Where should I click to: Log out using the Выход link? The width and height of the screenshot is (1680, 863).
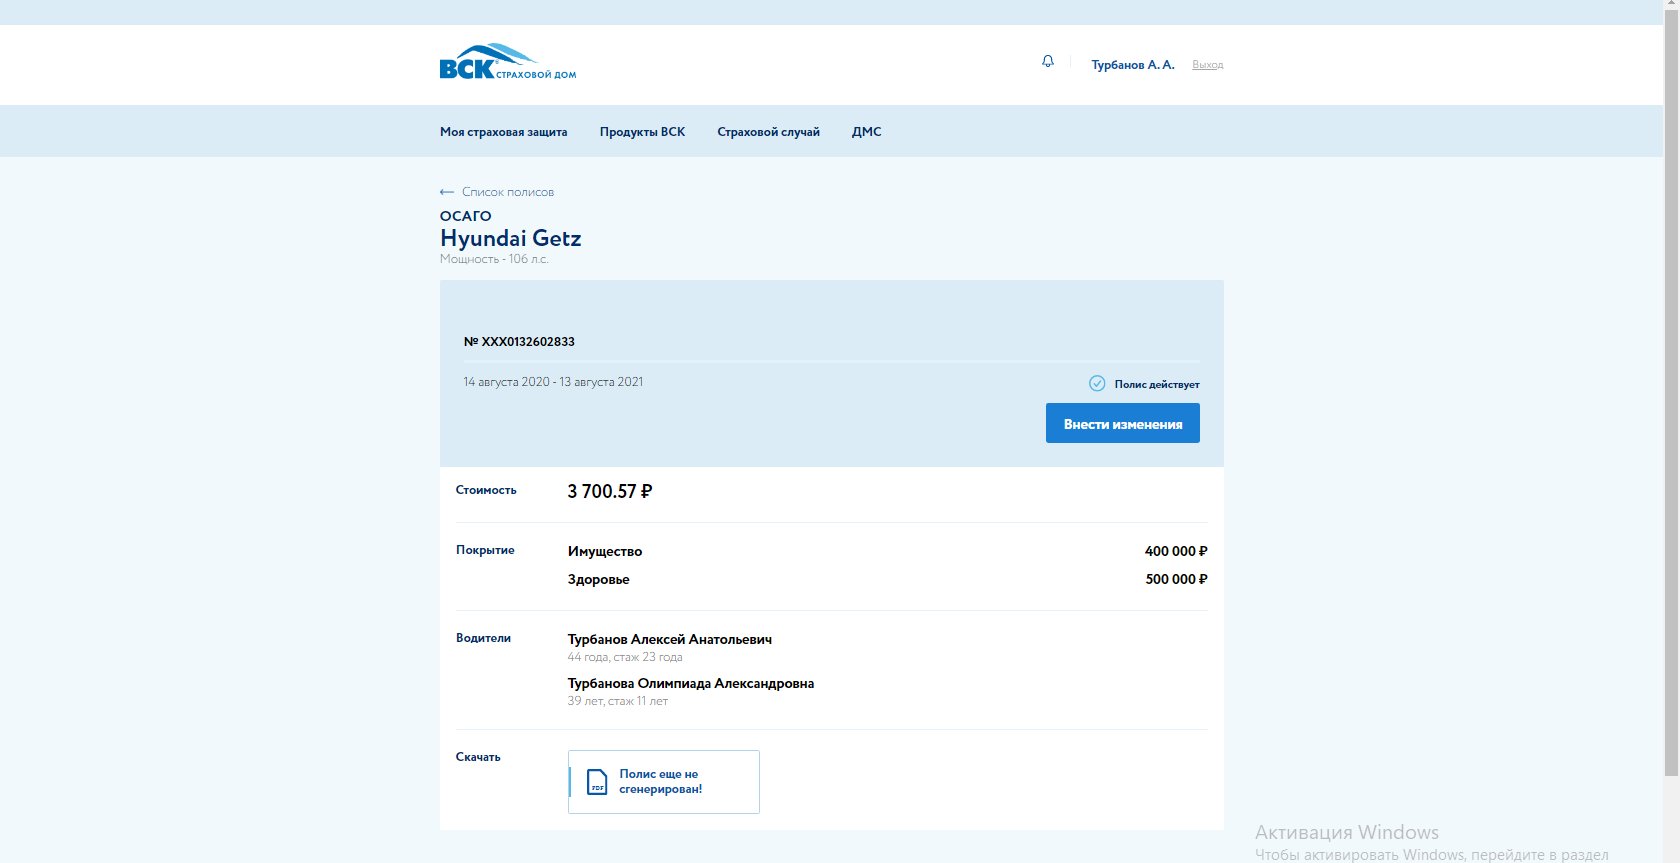(1207, 65)
